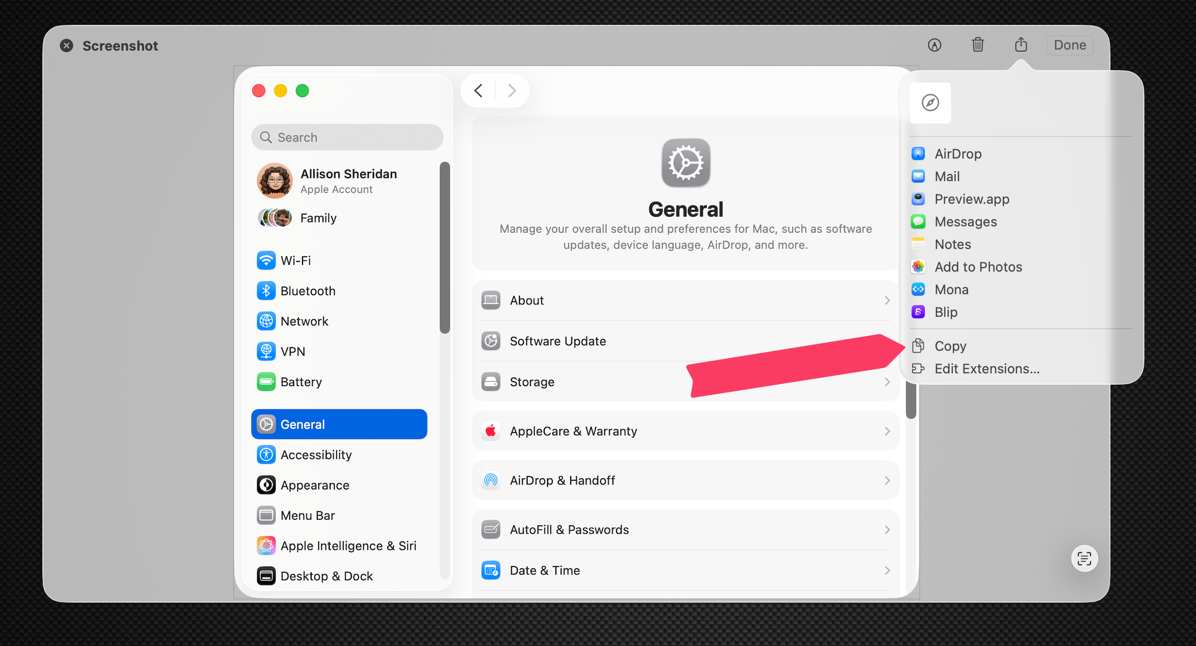
Task: Select Wi-Fi in the settings sidebar
Action: [294, 260]
